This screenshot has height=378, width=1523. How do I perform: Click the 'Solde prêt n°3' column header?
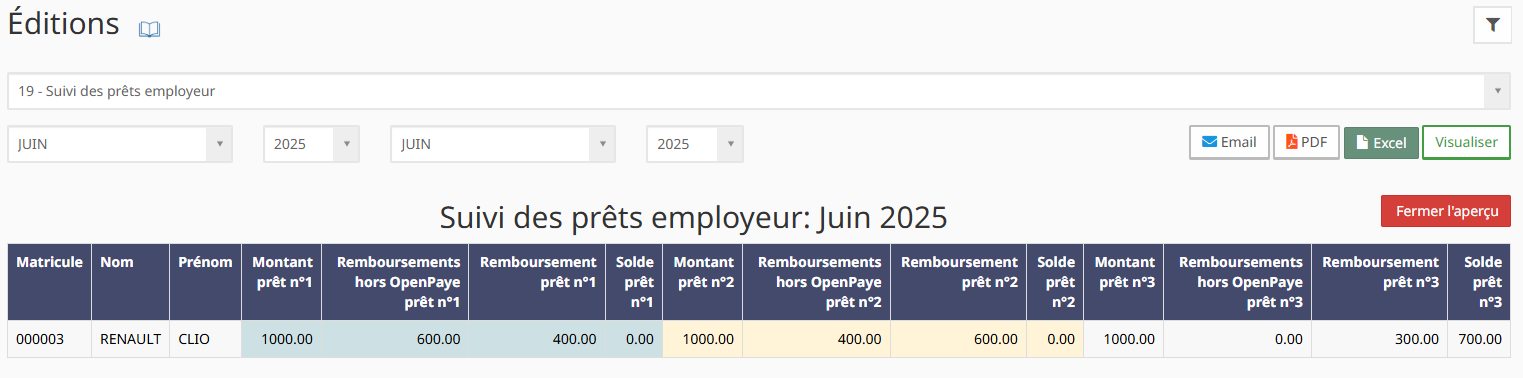pos(1479,281)
